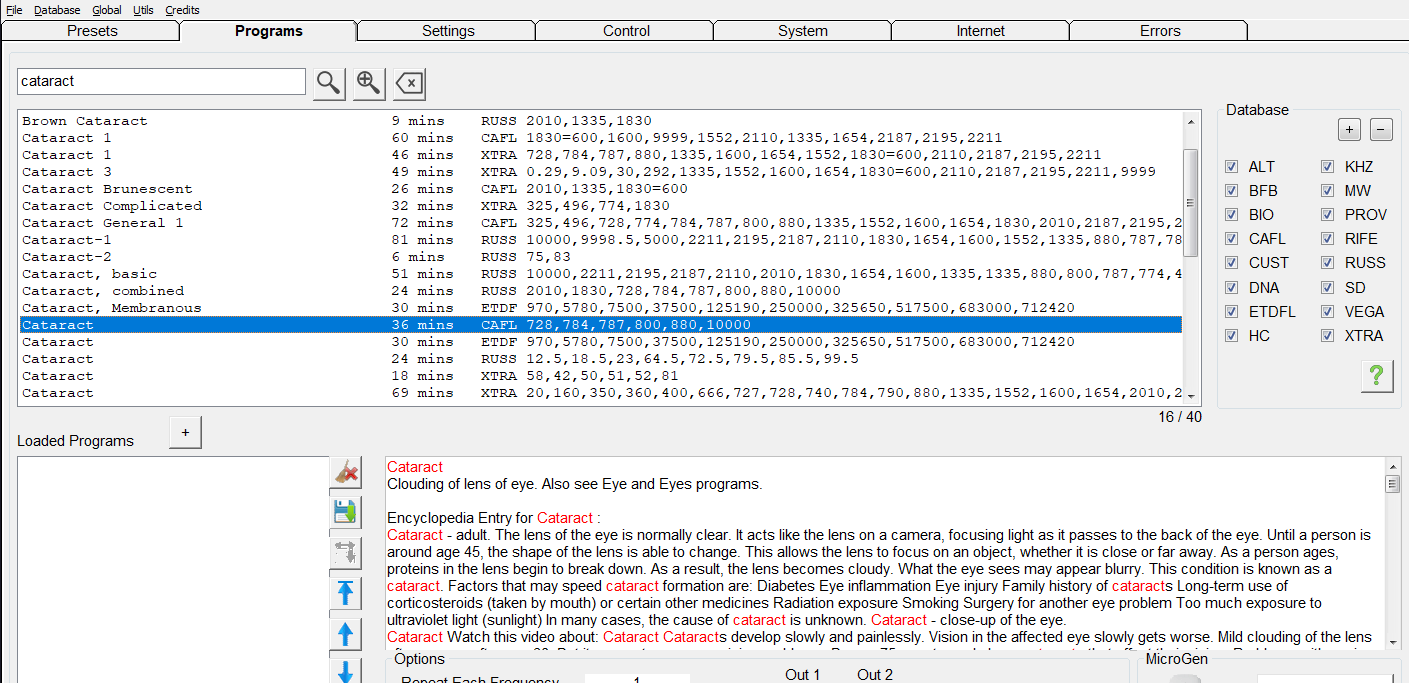Expand Loaded Programs with plus button
The width and height of the screenshot is (1409, 683).
click(186, 432)
